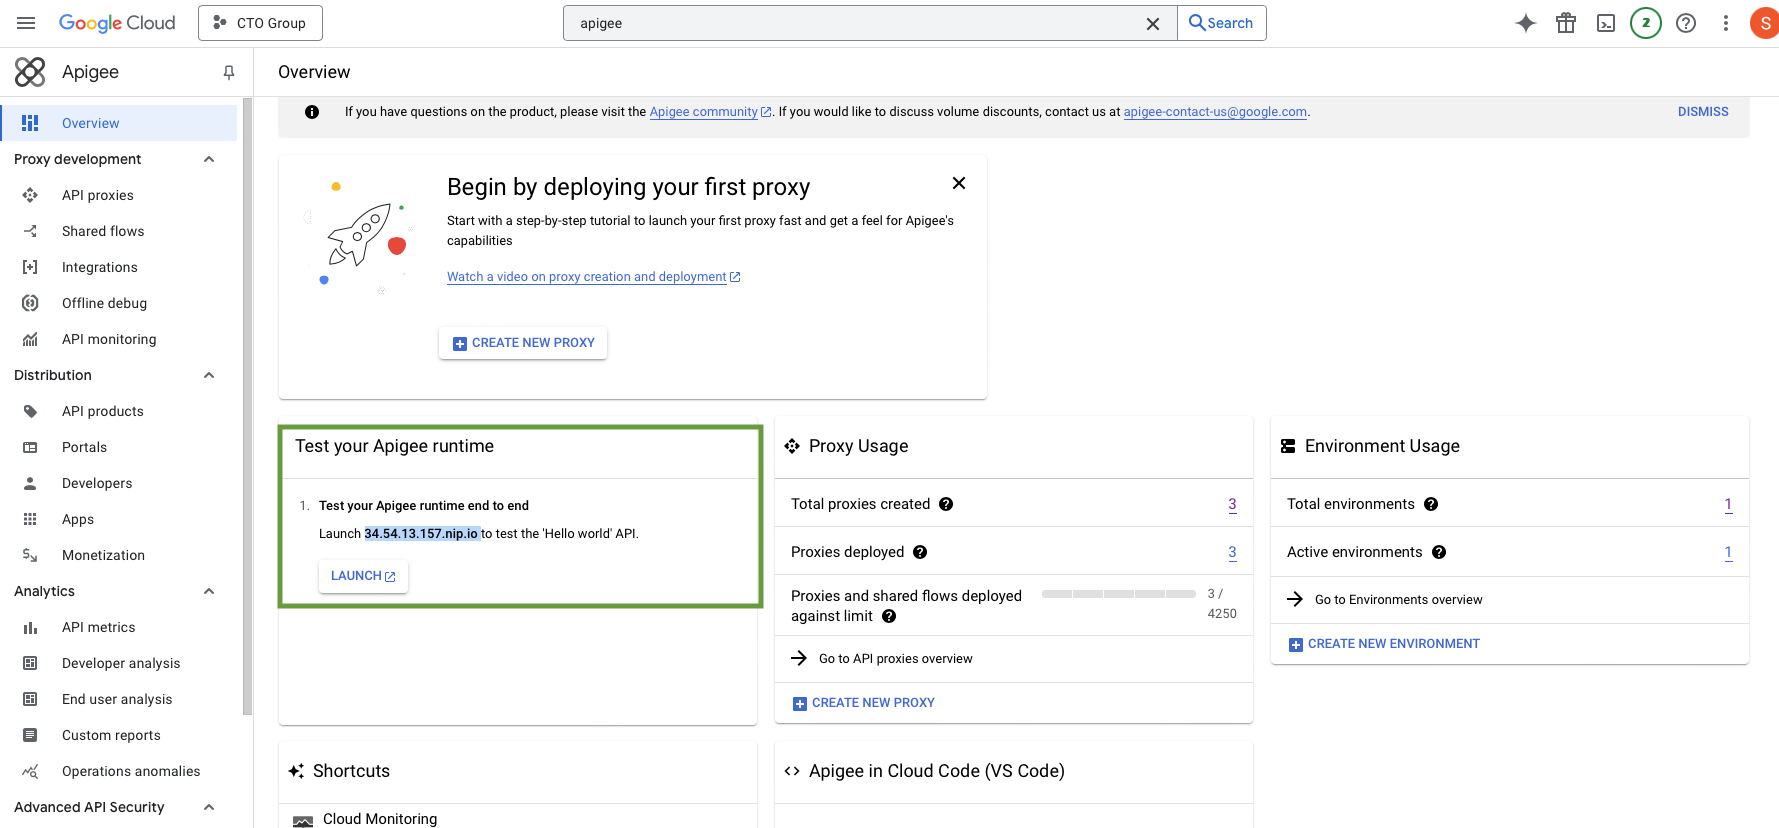Pin the Apigee product in navigation
This screenshot has height=828, width=1779.
point(229,72)
